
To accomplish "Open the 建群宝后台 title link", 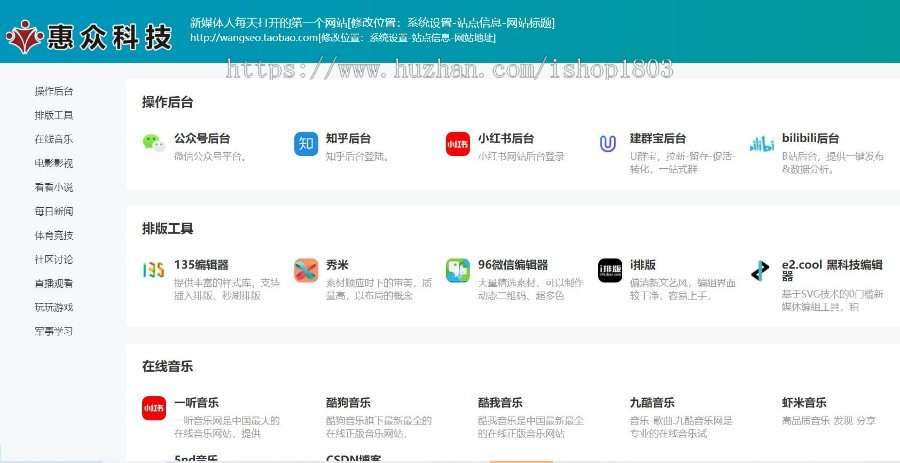I will tap(658, 138).
